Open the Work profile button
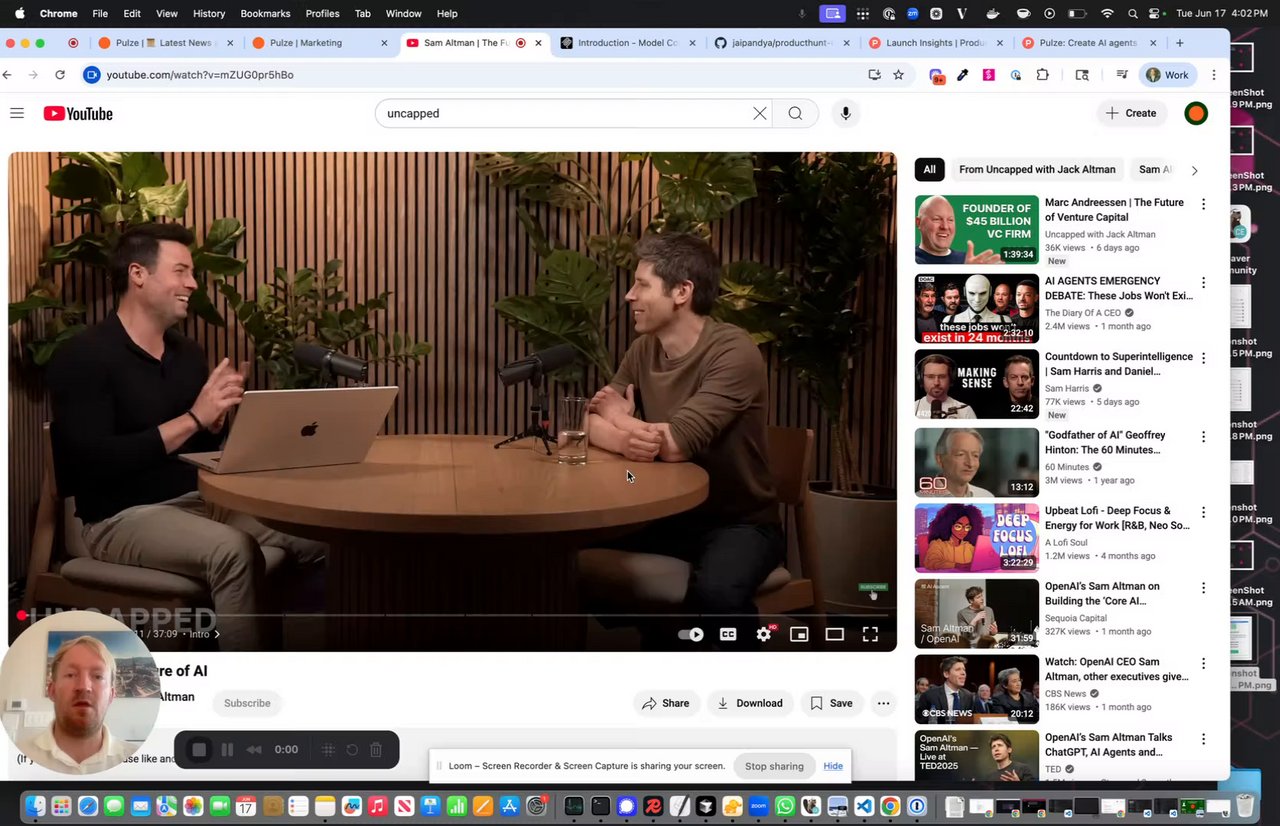The width and height of the screenshot is (1280, 826). (x=1168, y=75)
